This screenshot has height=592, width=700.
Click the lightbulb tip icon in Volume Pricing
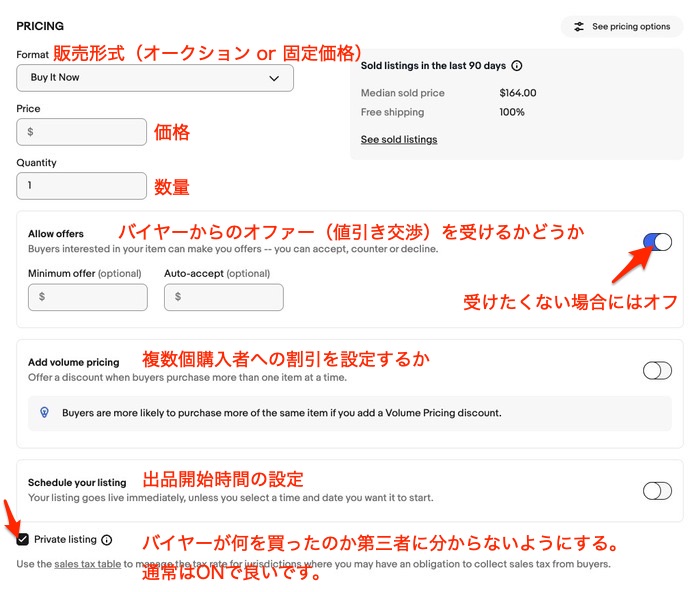click(x=44, y=412)
